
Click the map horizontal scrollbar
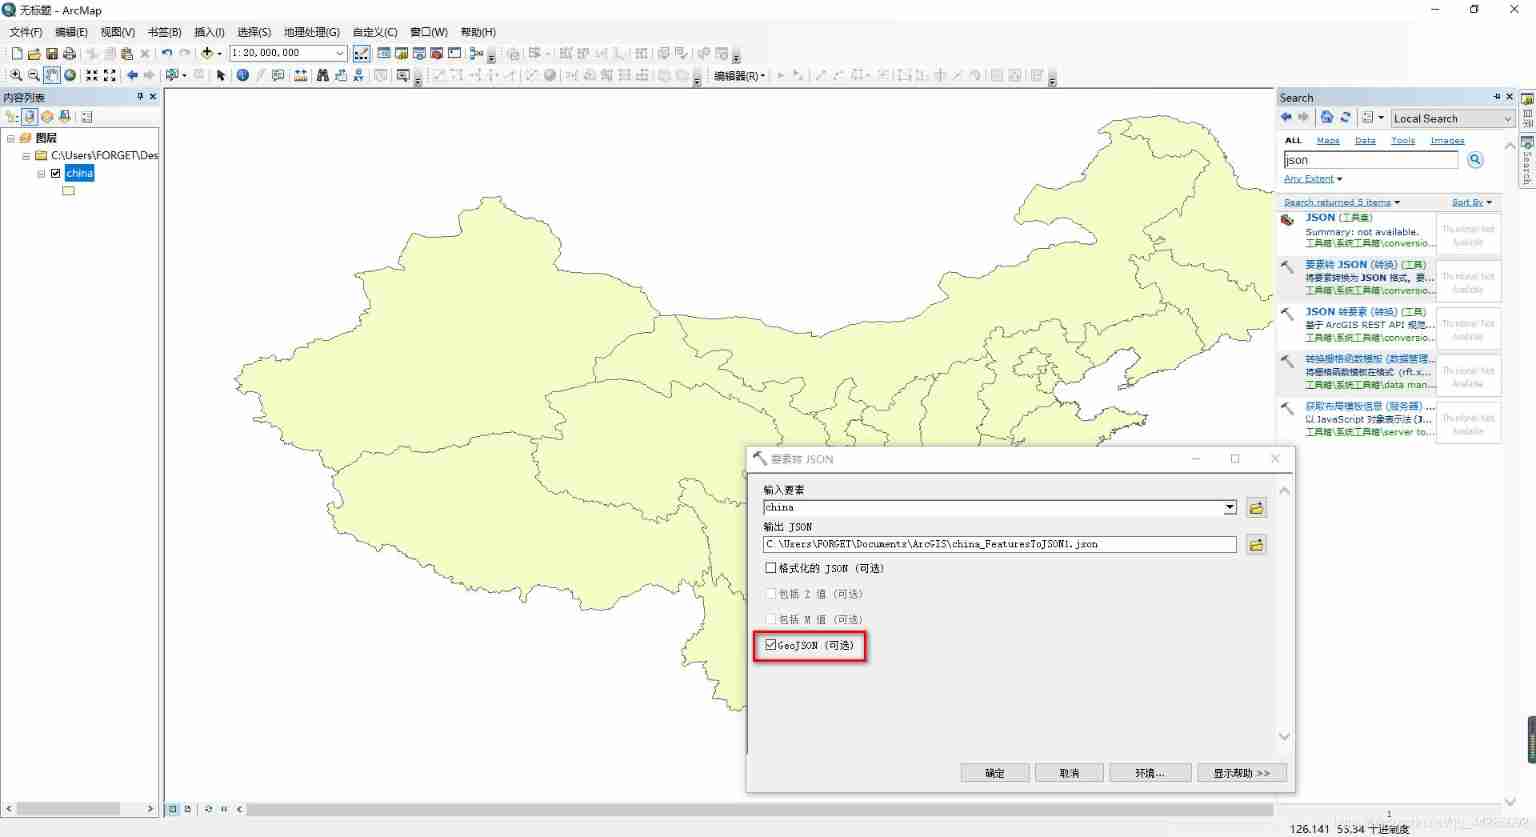click(x=760, y=809)
